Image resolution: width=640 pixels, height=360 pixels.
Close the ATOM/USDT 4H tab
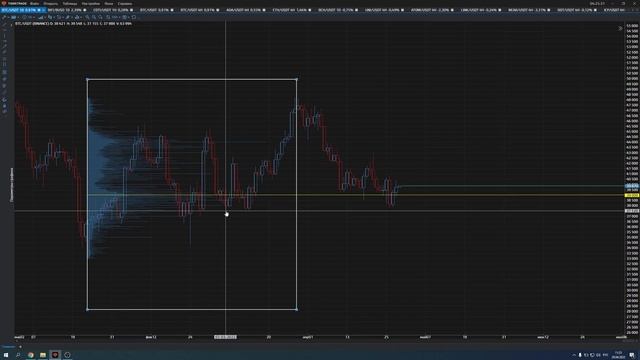pyautogui.click(x=452, y=10)
